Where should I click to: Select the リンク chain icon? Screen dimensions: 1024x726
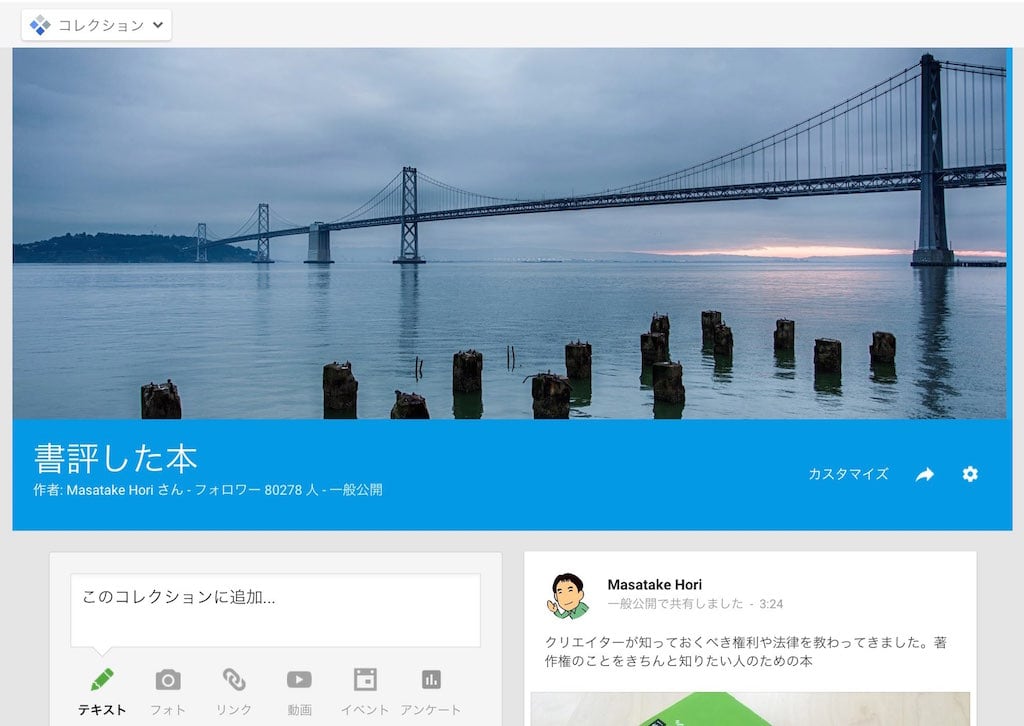(x=234, y=680)
